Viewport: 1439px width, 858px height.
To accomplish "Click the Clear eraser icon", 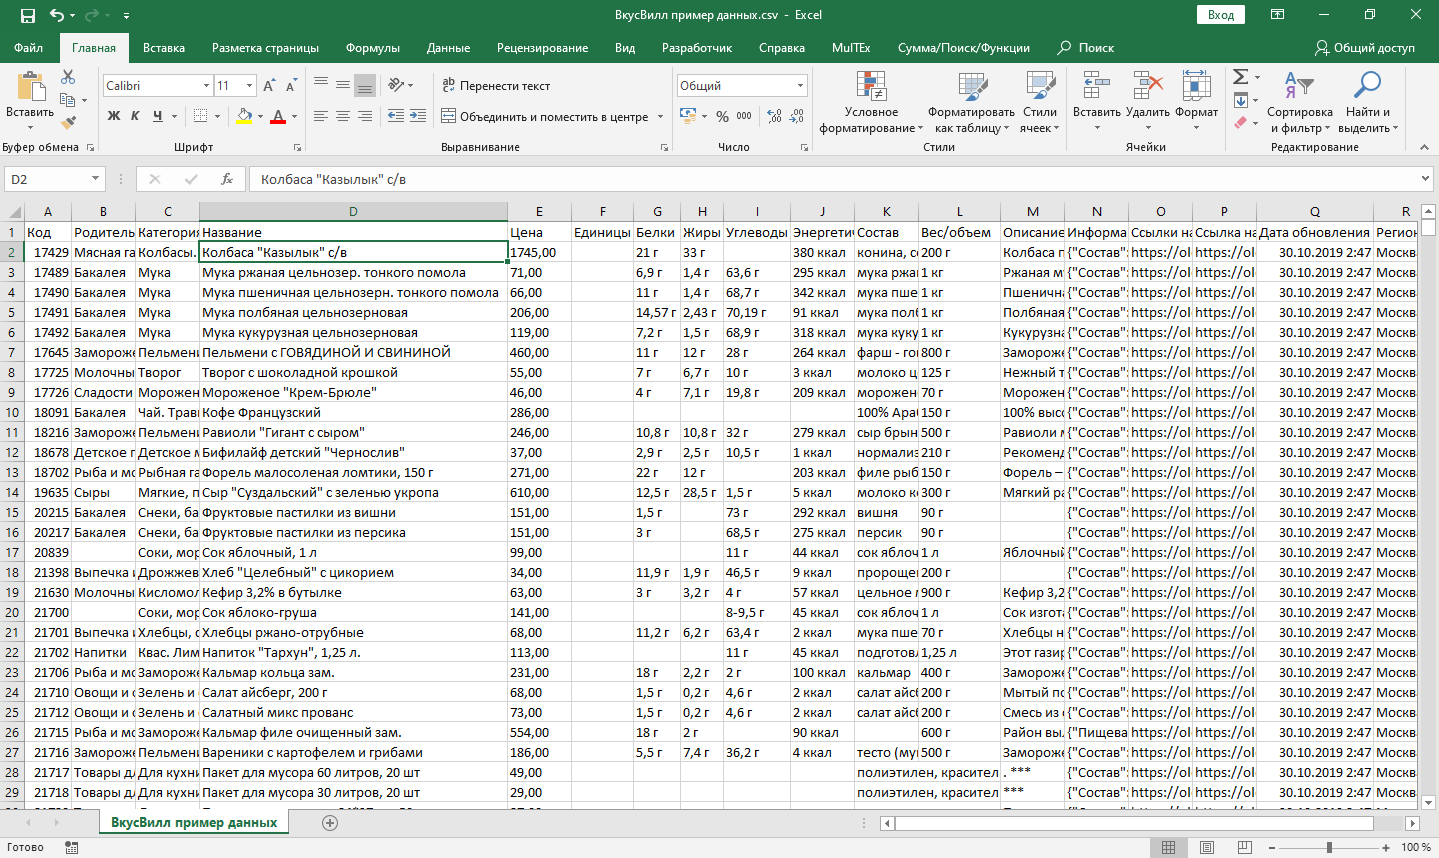I will click(x=1240, y=123).
